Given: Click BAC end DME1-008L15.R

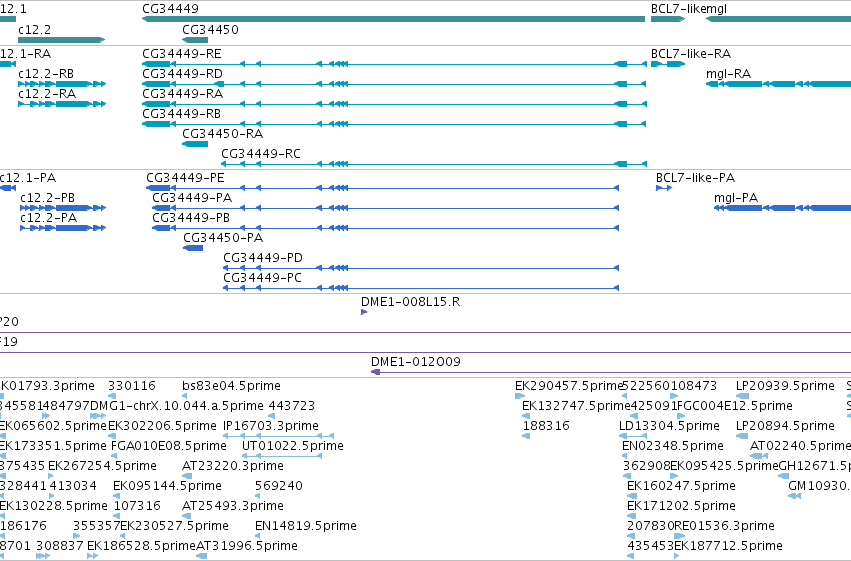Looking at the screenshot, I should click(410, 302).
